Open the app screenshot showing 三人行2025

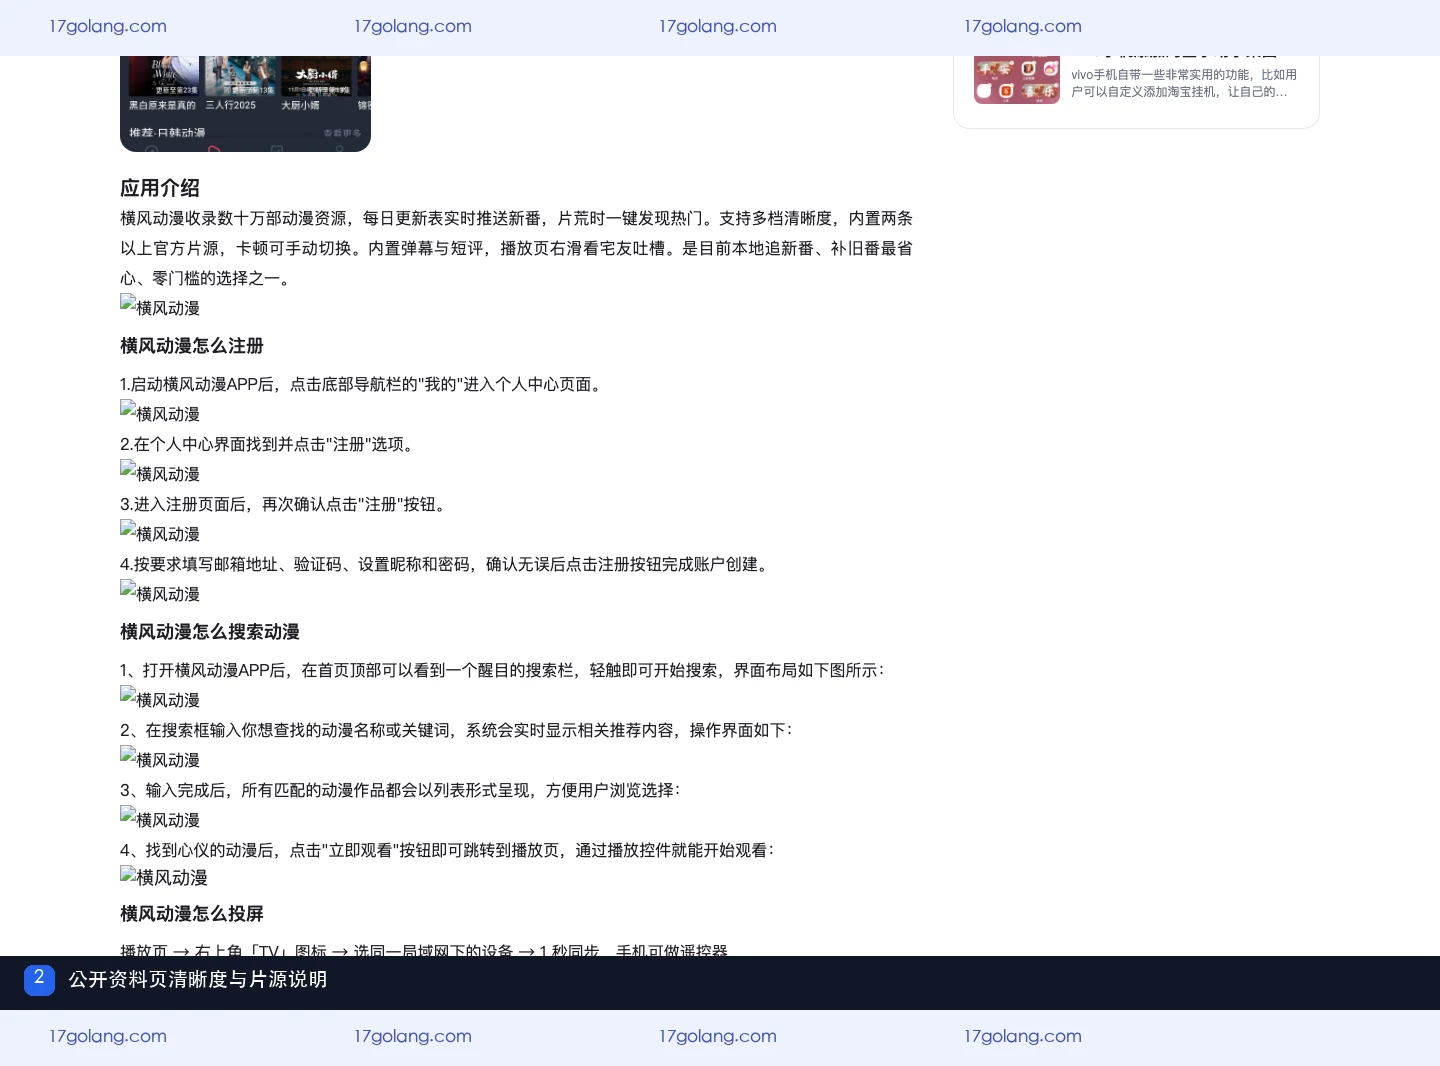pyautogui.click(x=245, y=104)
